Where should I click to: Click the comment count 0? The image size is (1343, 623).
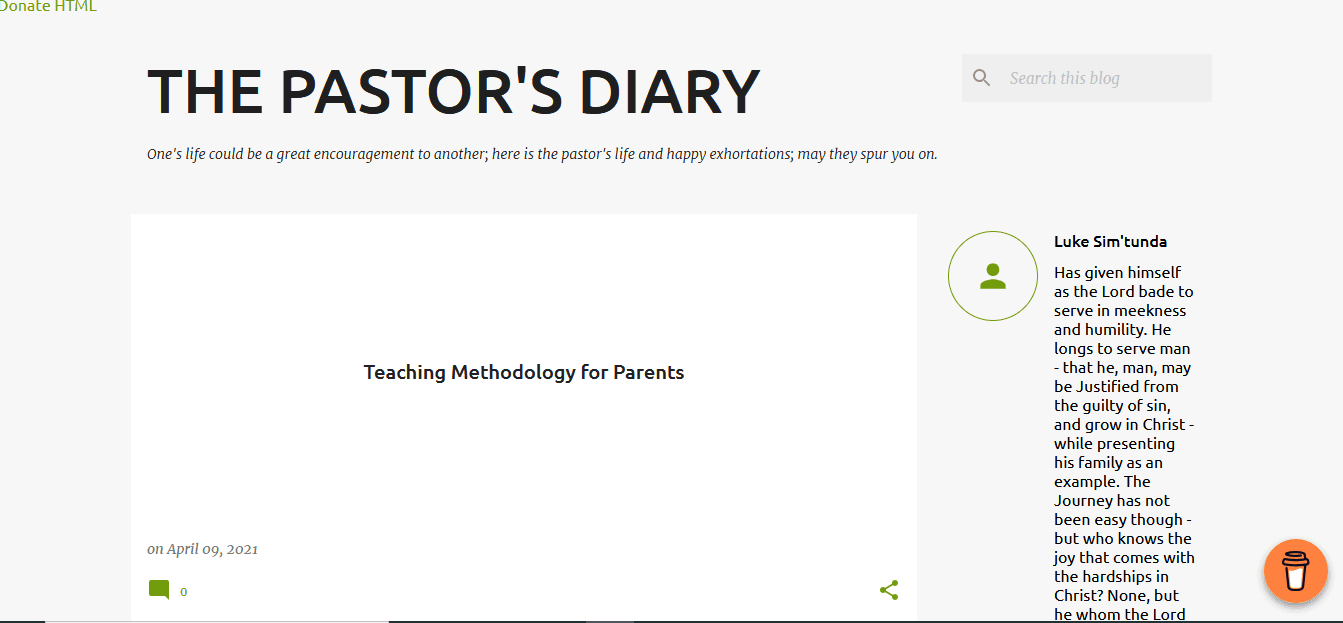[x=184, y=592]
